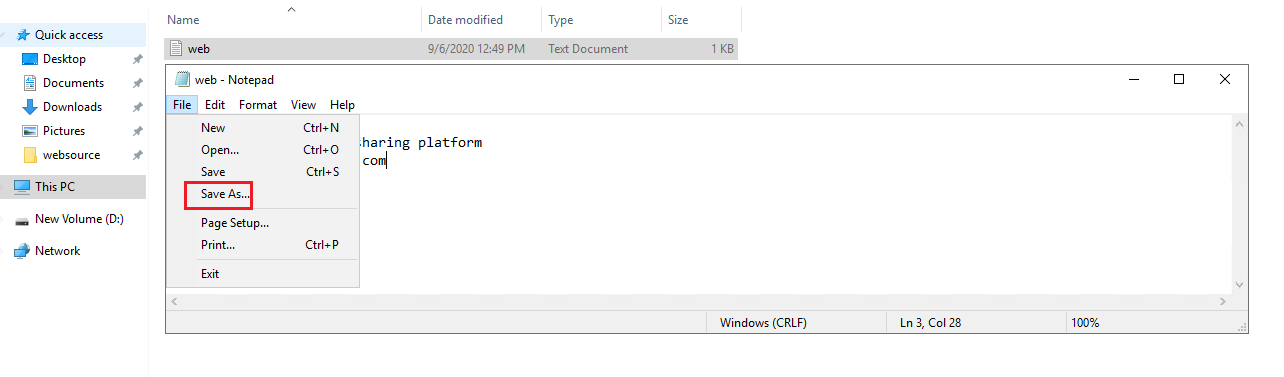This screenshot has height=377, width=1284.
Task: Open the Desktop folder icon in sidebar
Action: point(30,59)
